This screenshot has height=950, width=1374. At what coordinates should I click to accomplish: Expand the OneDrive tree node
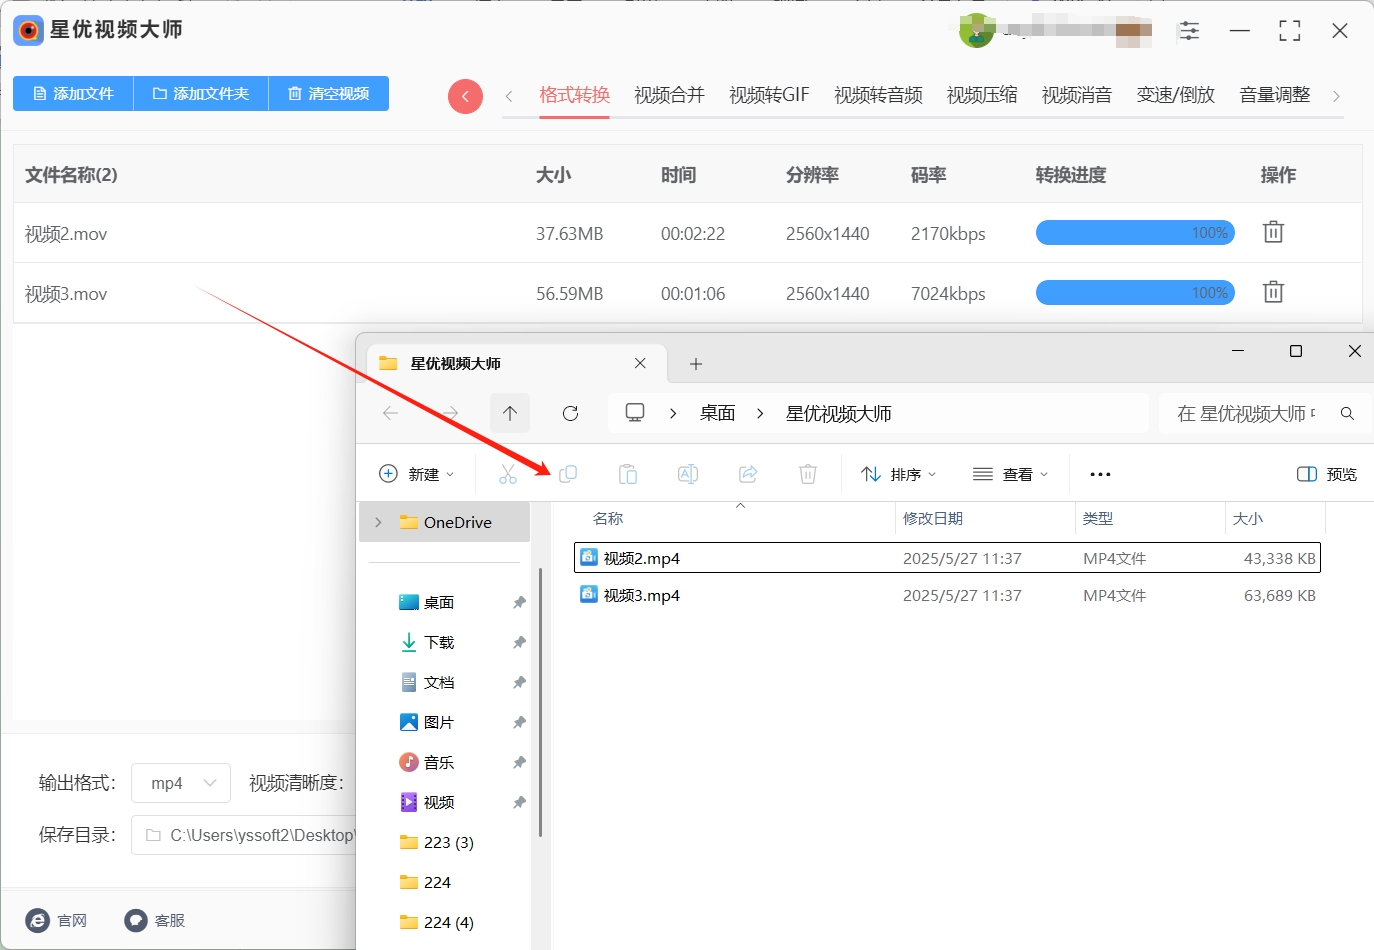coord(378,522)
